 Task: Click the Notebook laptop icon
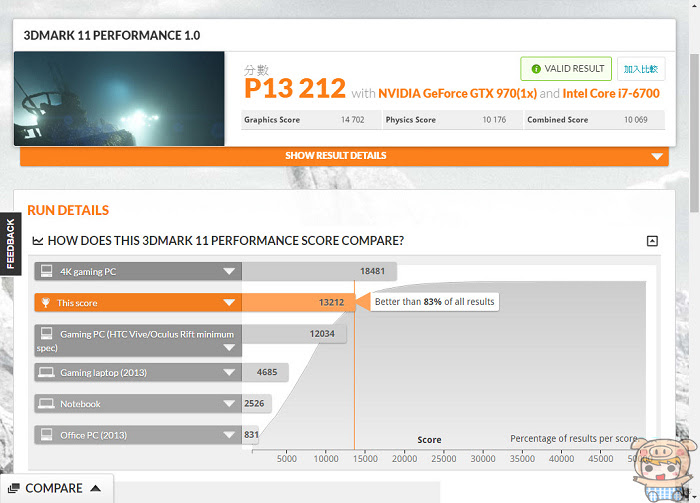pyautogui.click(x=46, y=403)
